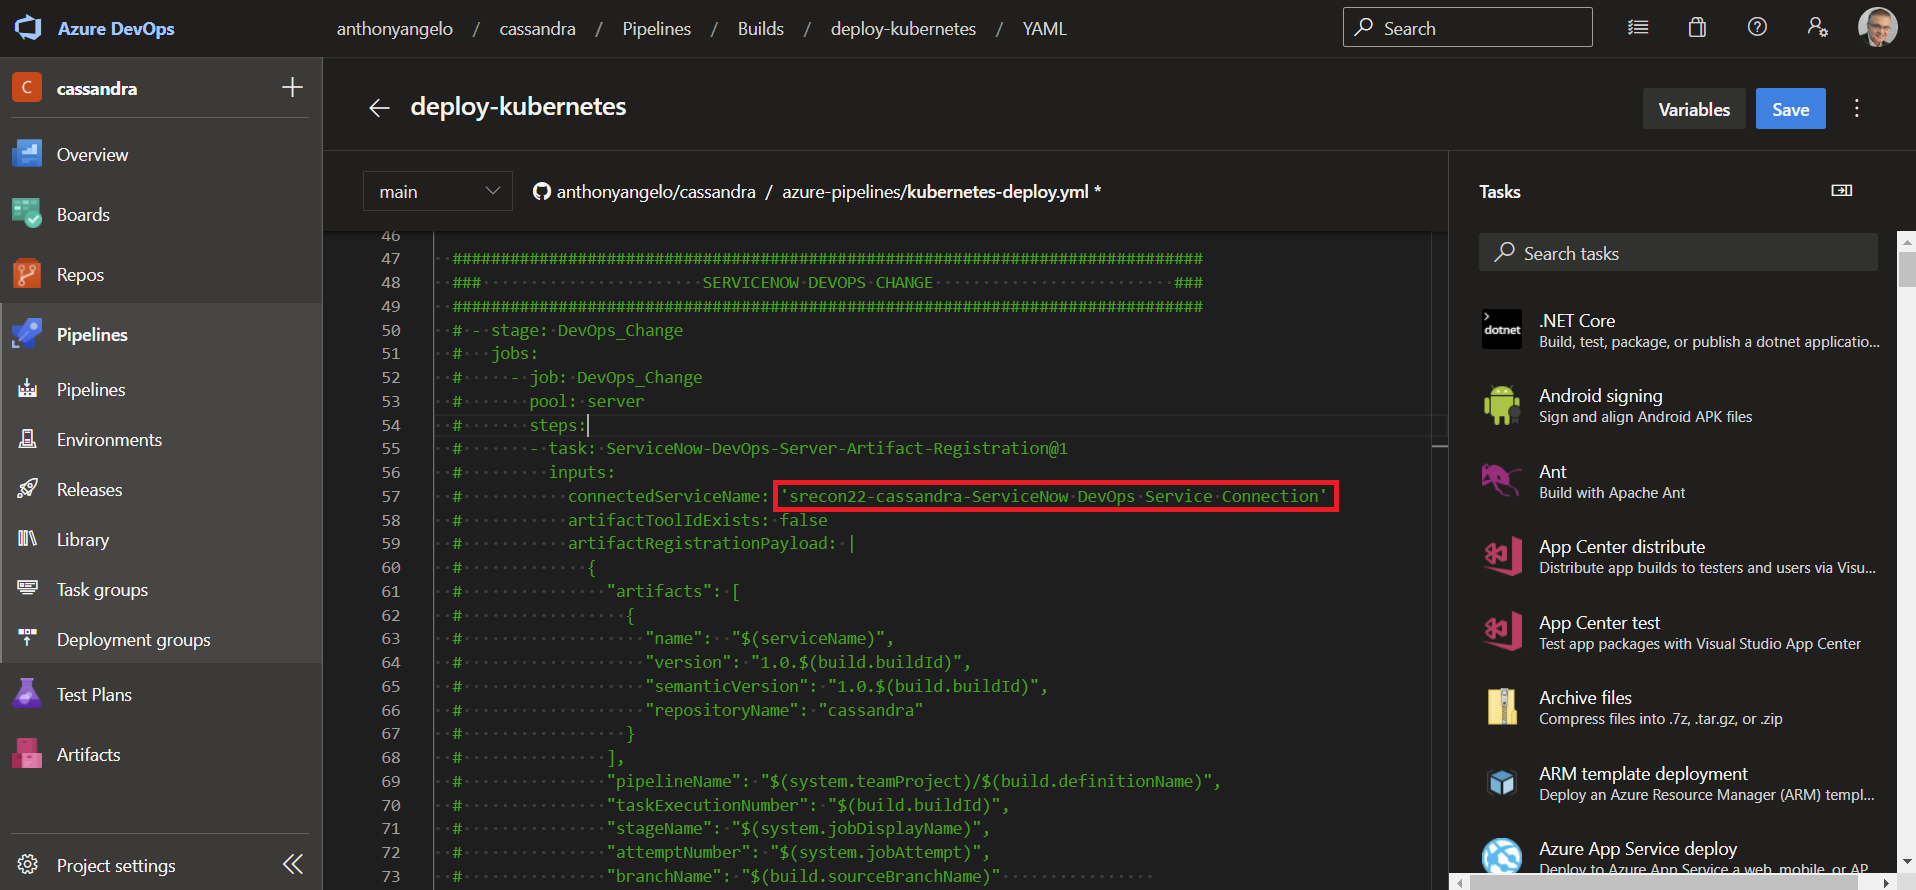Open the help question mark icon
Image resolution: width=1916 pixels, height=890 pixels.
point(1757,27)
